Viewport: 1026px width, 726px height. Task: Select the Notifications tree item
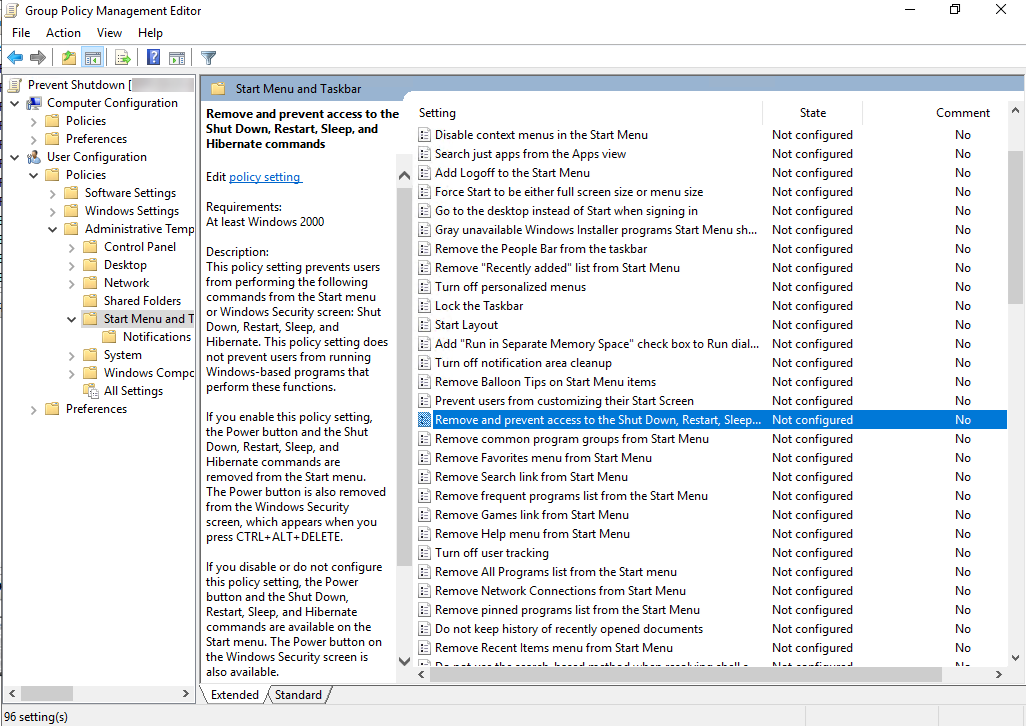click(x=156, y=336)
